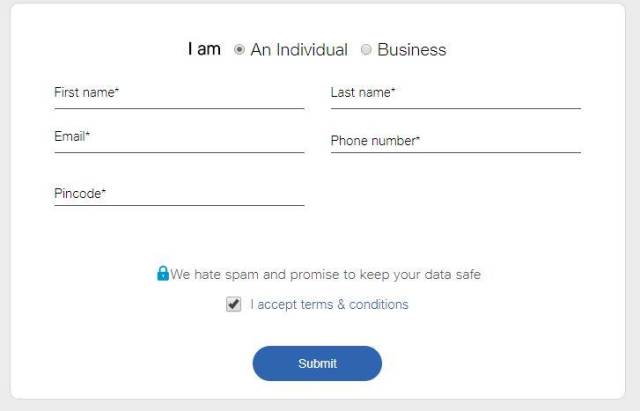Click the "An Individual" label text
The image size is (640, 411).
tap(299, 50)
